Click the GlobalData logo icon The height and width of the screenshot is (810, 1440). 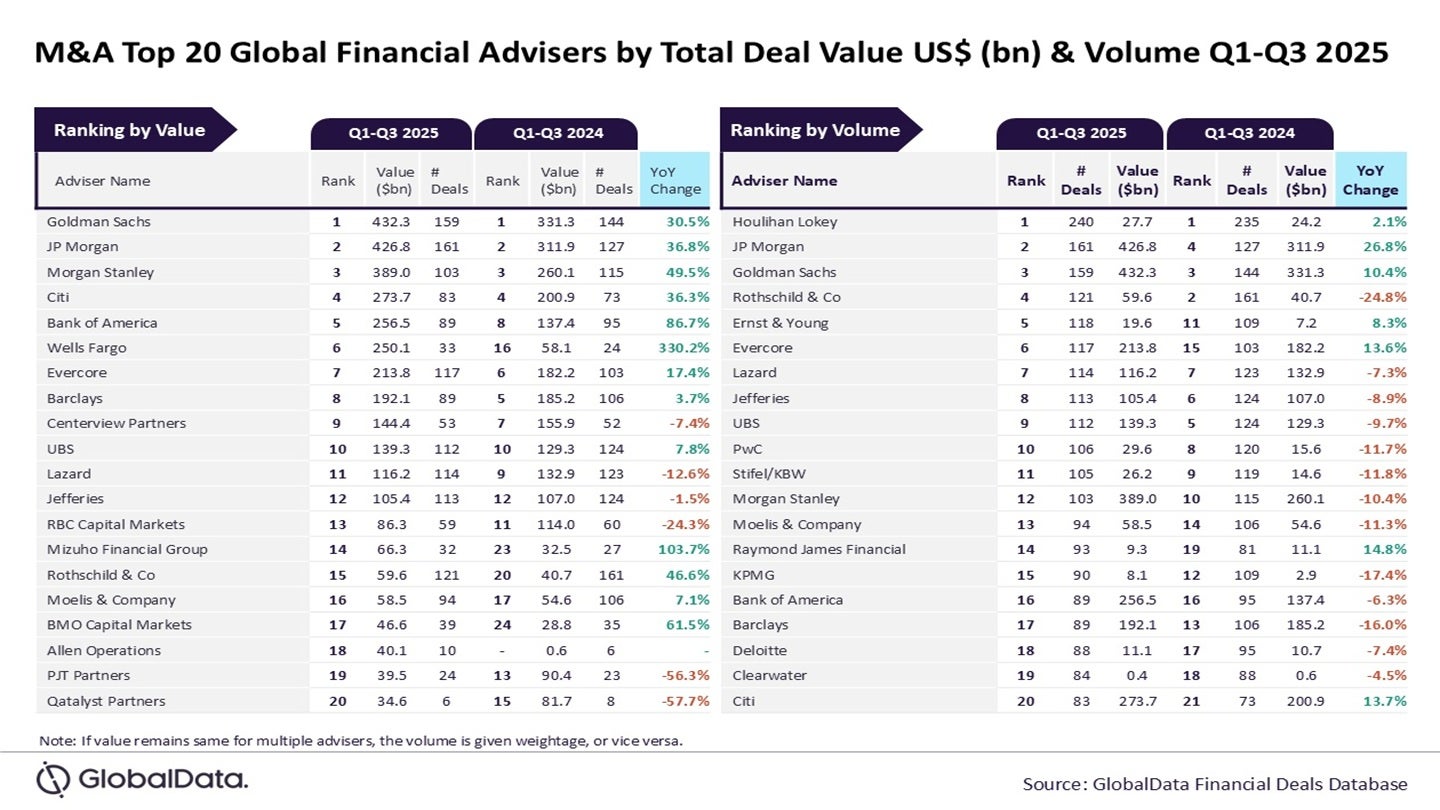click(x=53, y=779)
